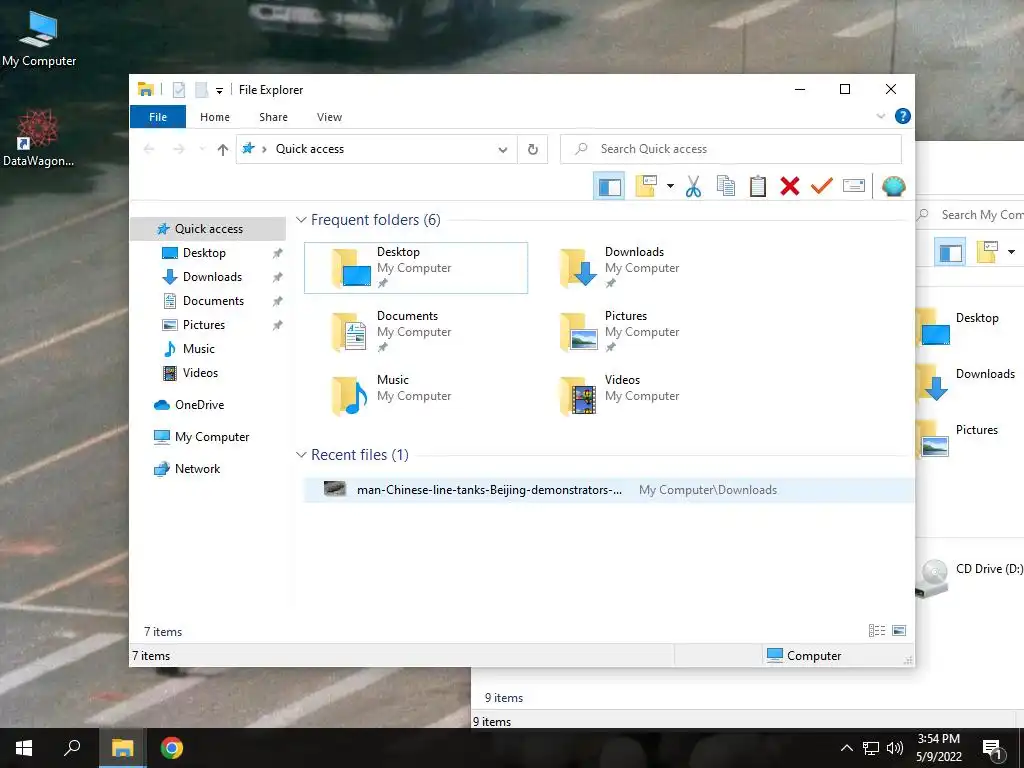Click the volume speaker tray icon
The image size is (1024, 768).
coord(895,748)
